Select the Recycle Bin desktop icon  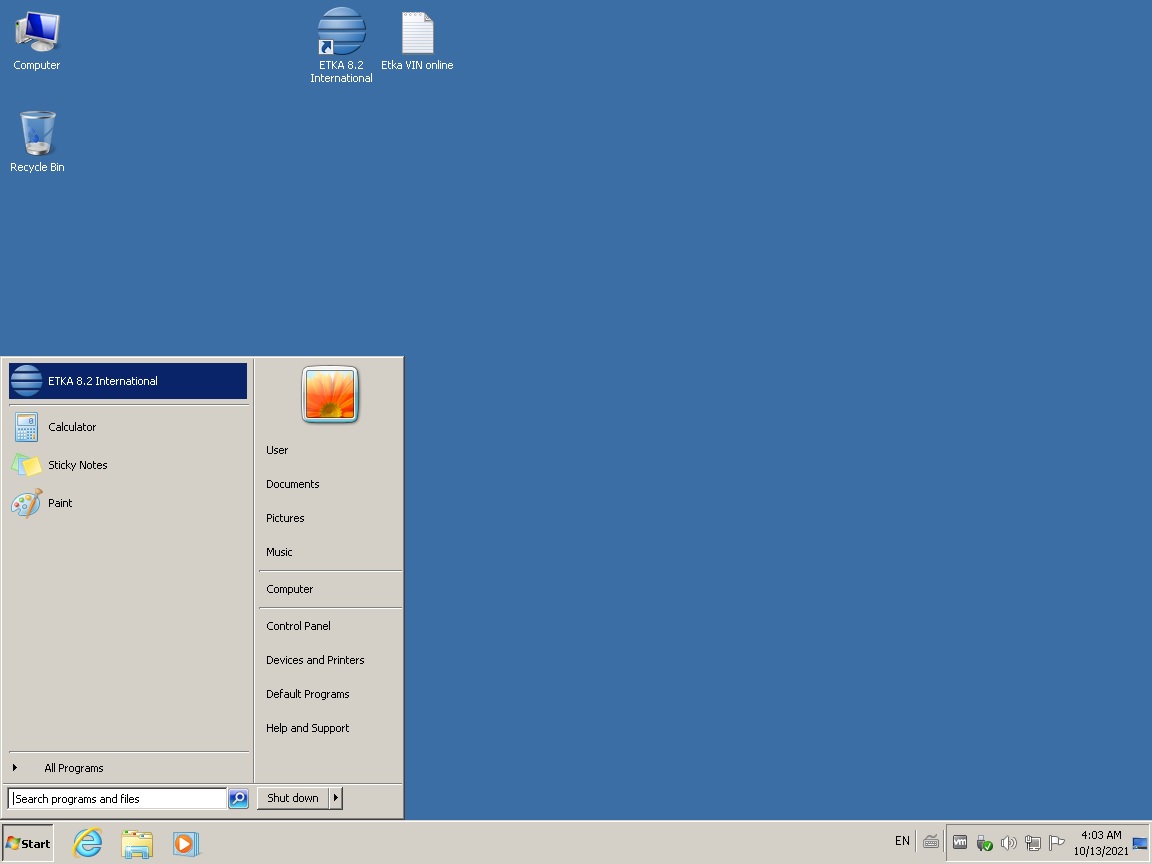pos(37,142)
